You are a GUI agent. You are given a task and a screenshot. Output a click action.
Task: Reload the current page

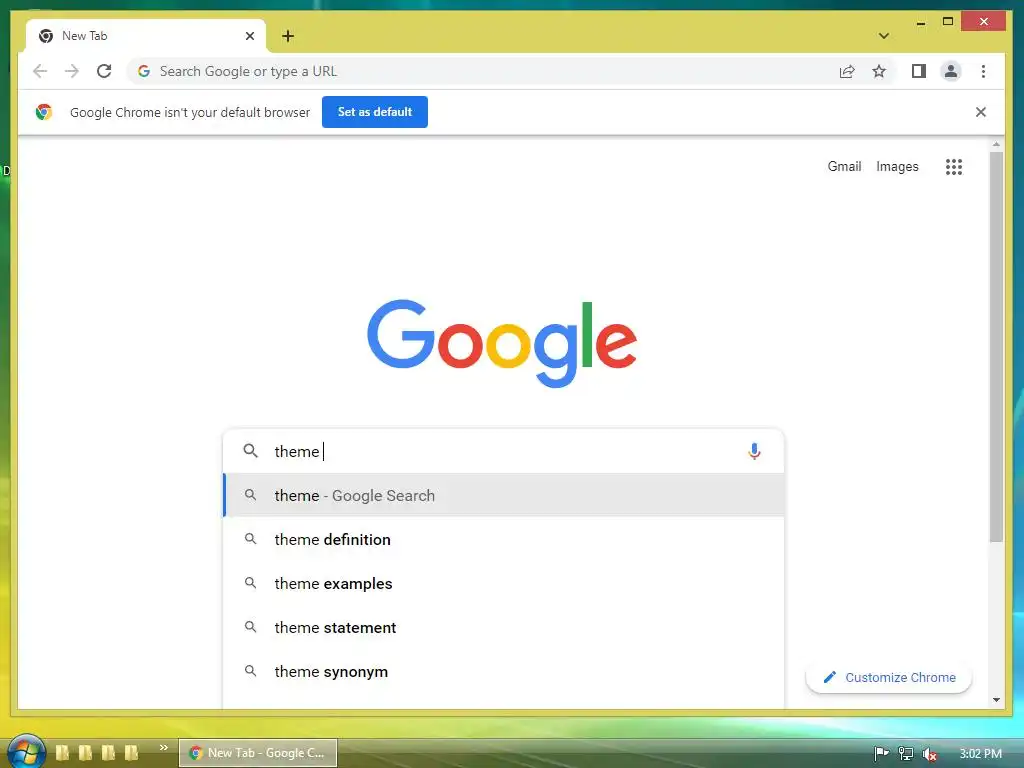(104, 71)
